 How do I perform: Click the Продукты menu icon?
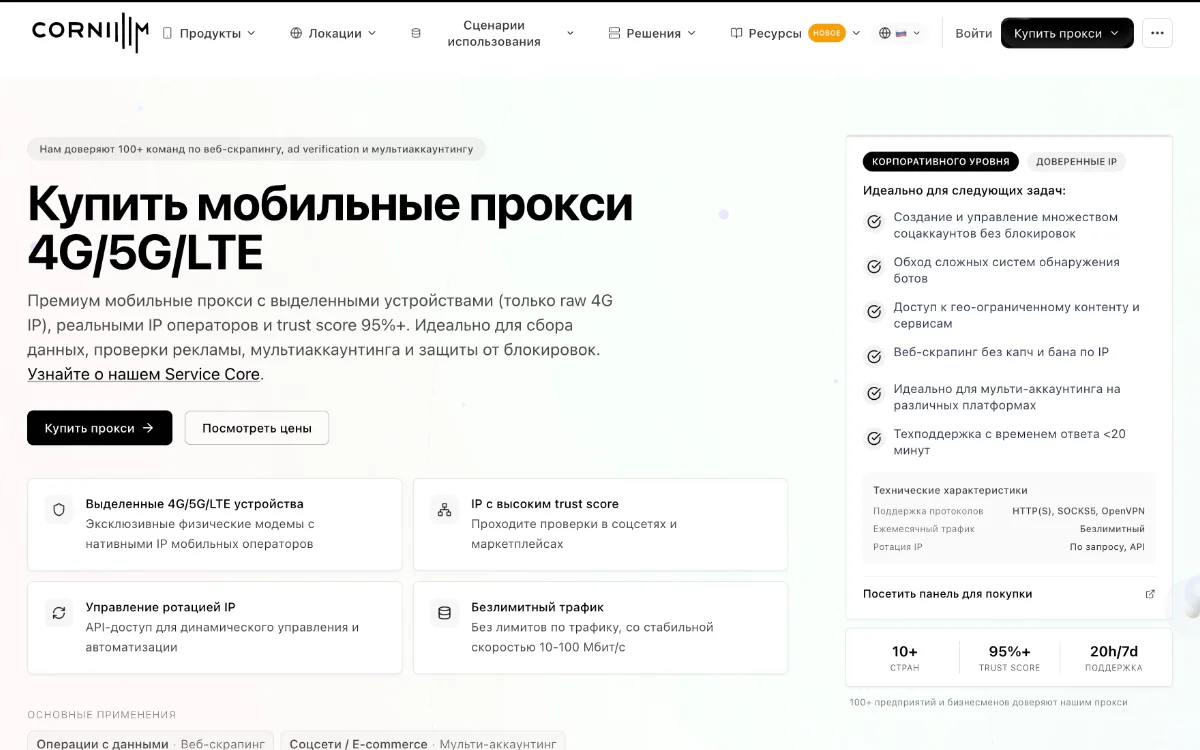coord(167,33)
